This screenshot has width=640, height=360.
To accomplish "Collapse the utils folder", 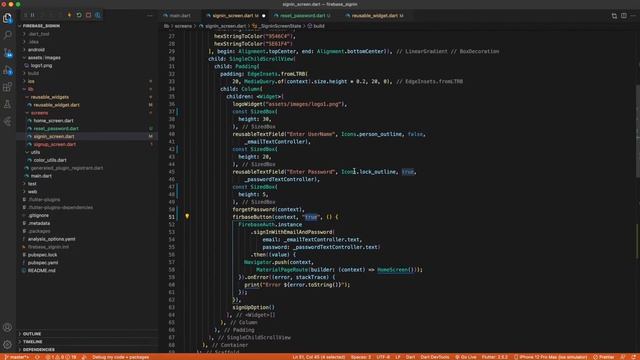I will coord(36,152).
